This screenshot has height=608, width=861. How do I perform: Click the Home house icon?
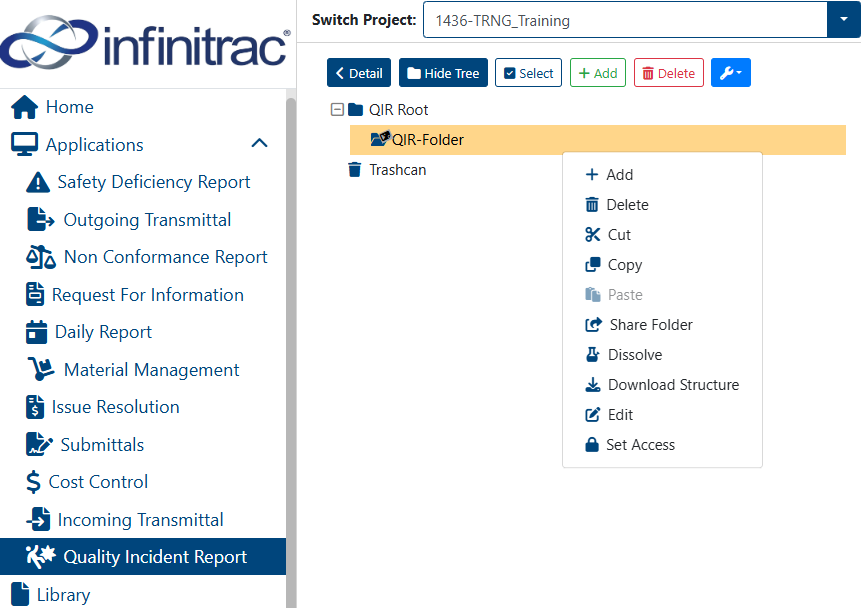point(25,107)
